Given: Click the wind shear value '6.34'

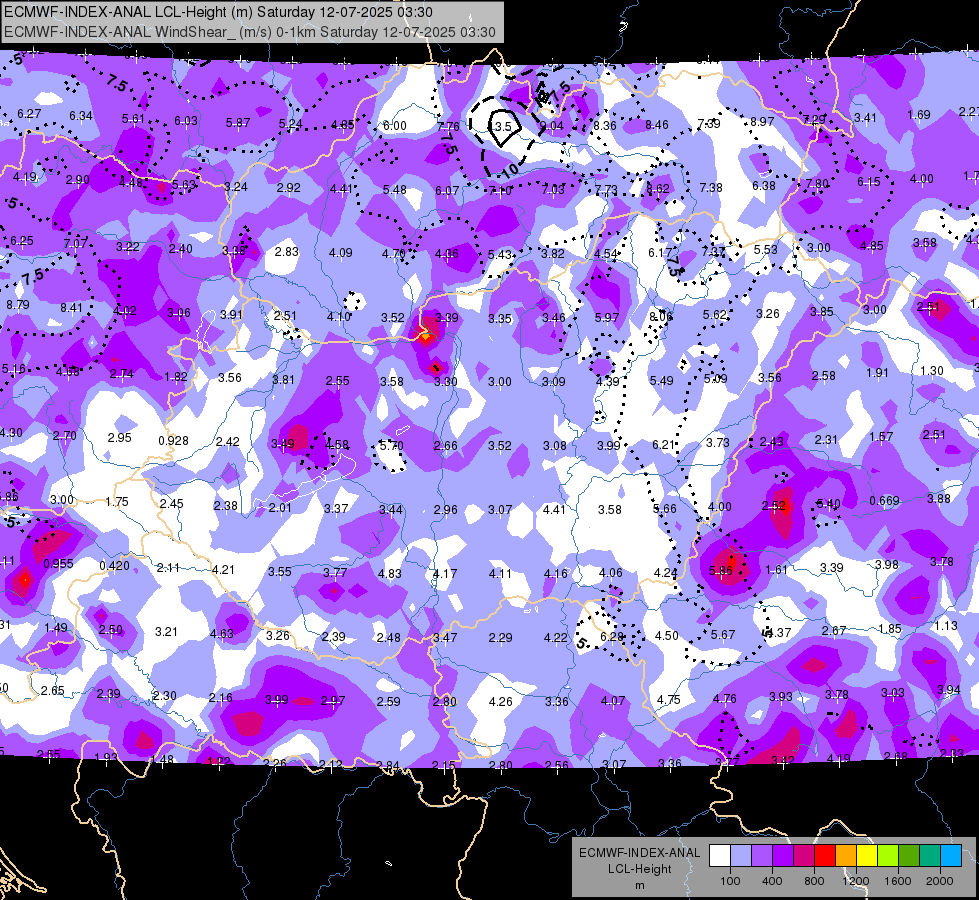Looking at the screenshot, I should tap(81, 116).
